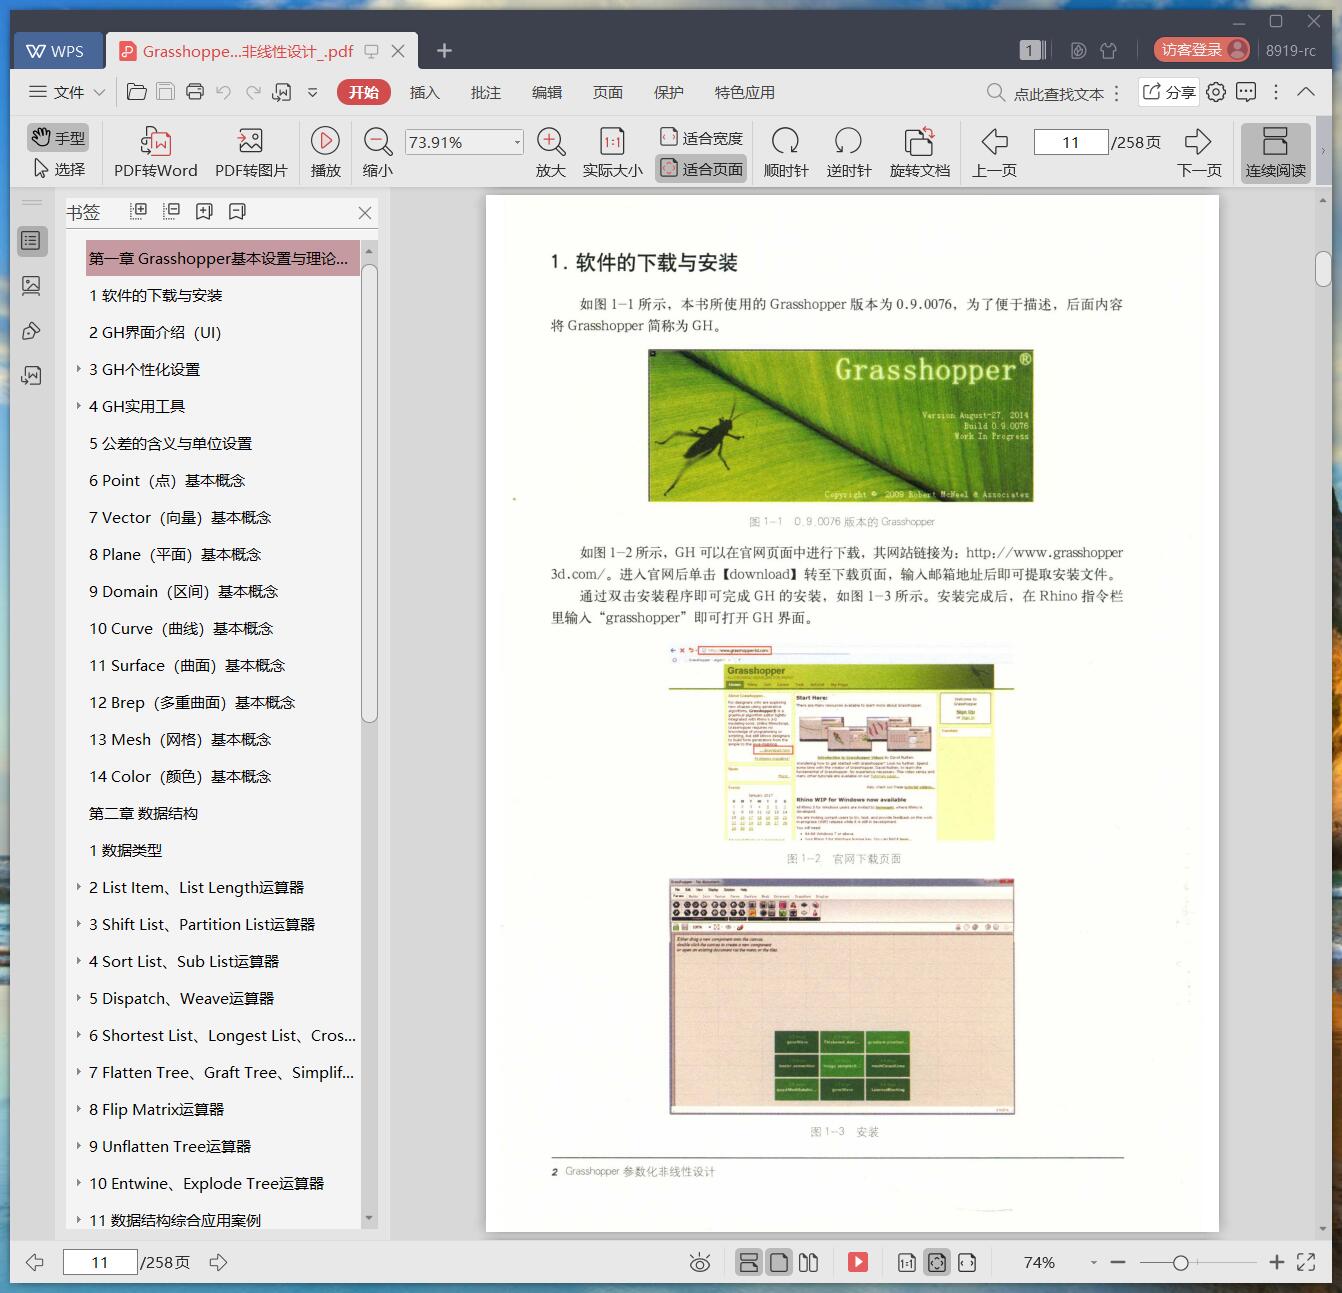
Task: Rotate page counterclockwise (逆时针)
Action: tap(848, 153)
